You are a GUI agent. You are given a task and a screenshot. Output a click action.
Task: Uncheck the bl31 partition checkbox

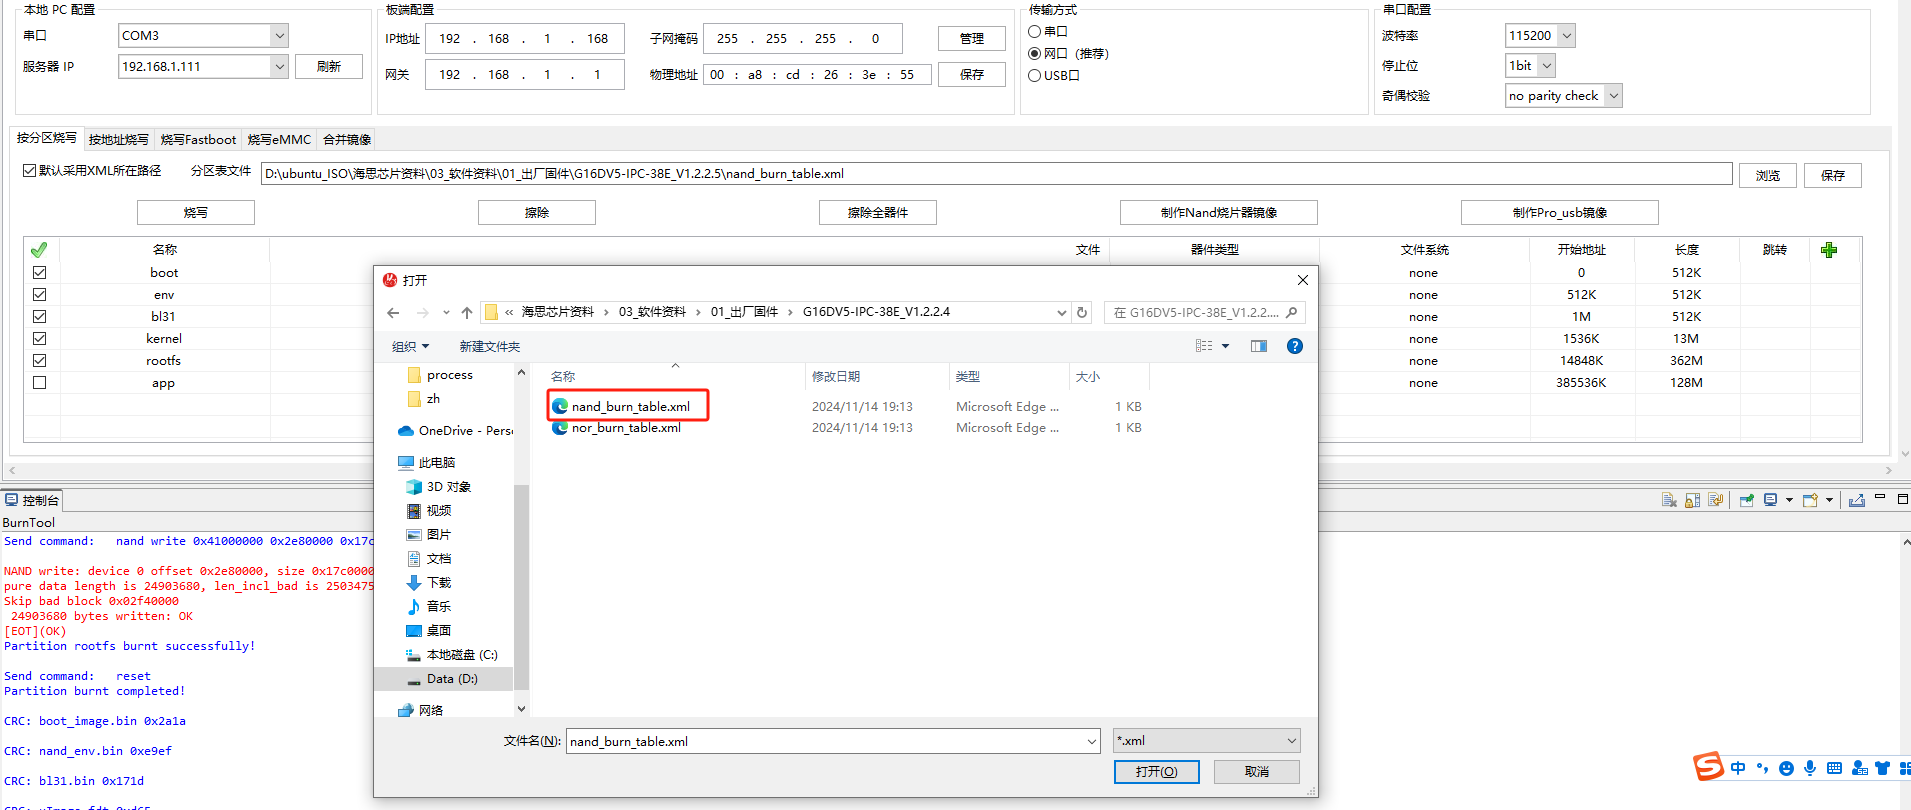click(39, 317)
